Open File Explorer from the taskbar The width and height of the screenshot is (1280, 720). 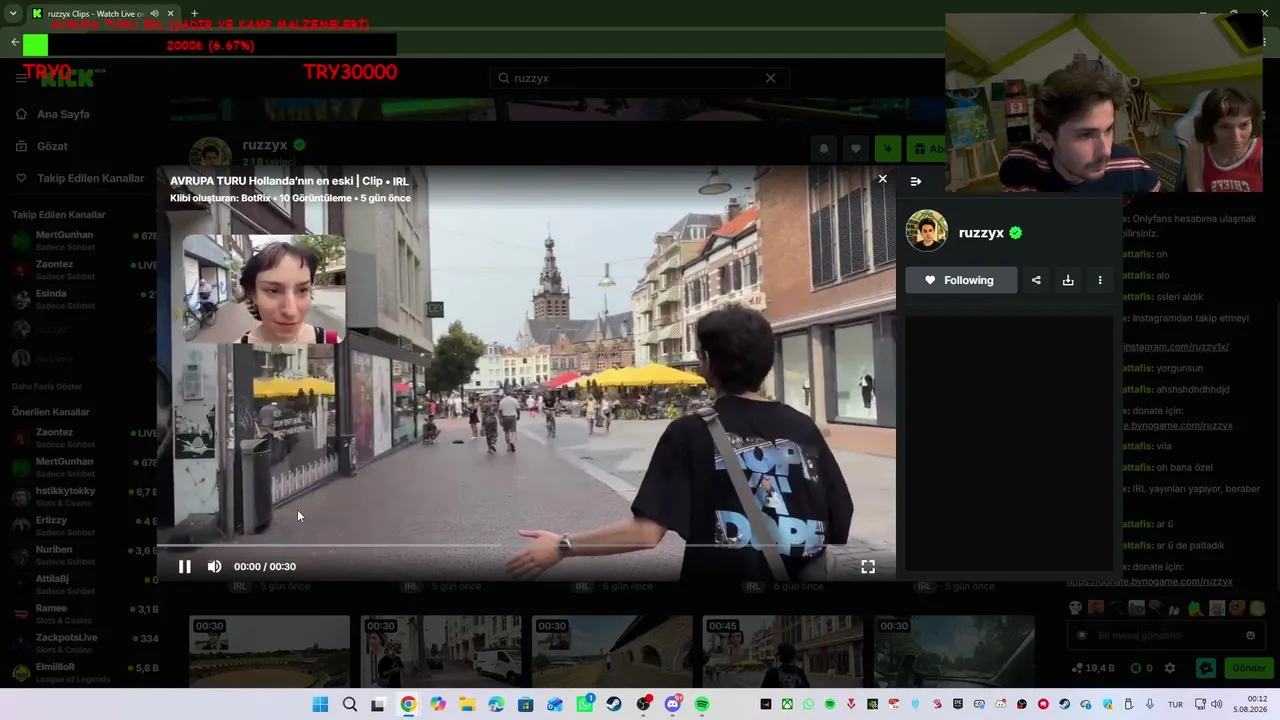tap(467, 704)
